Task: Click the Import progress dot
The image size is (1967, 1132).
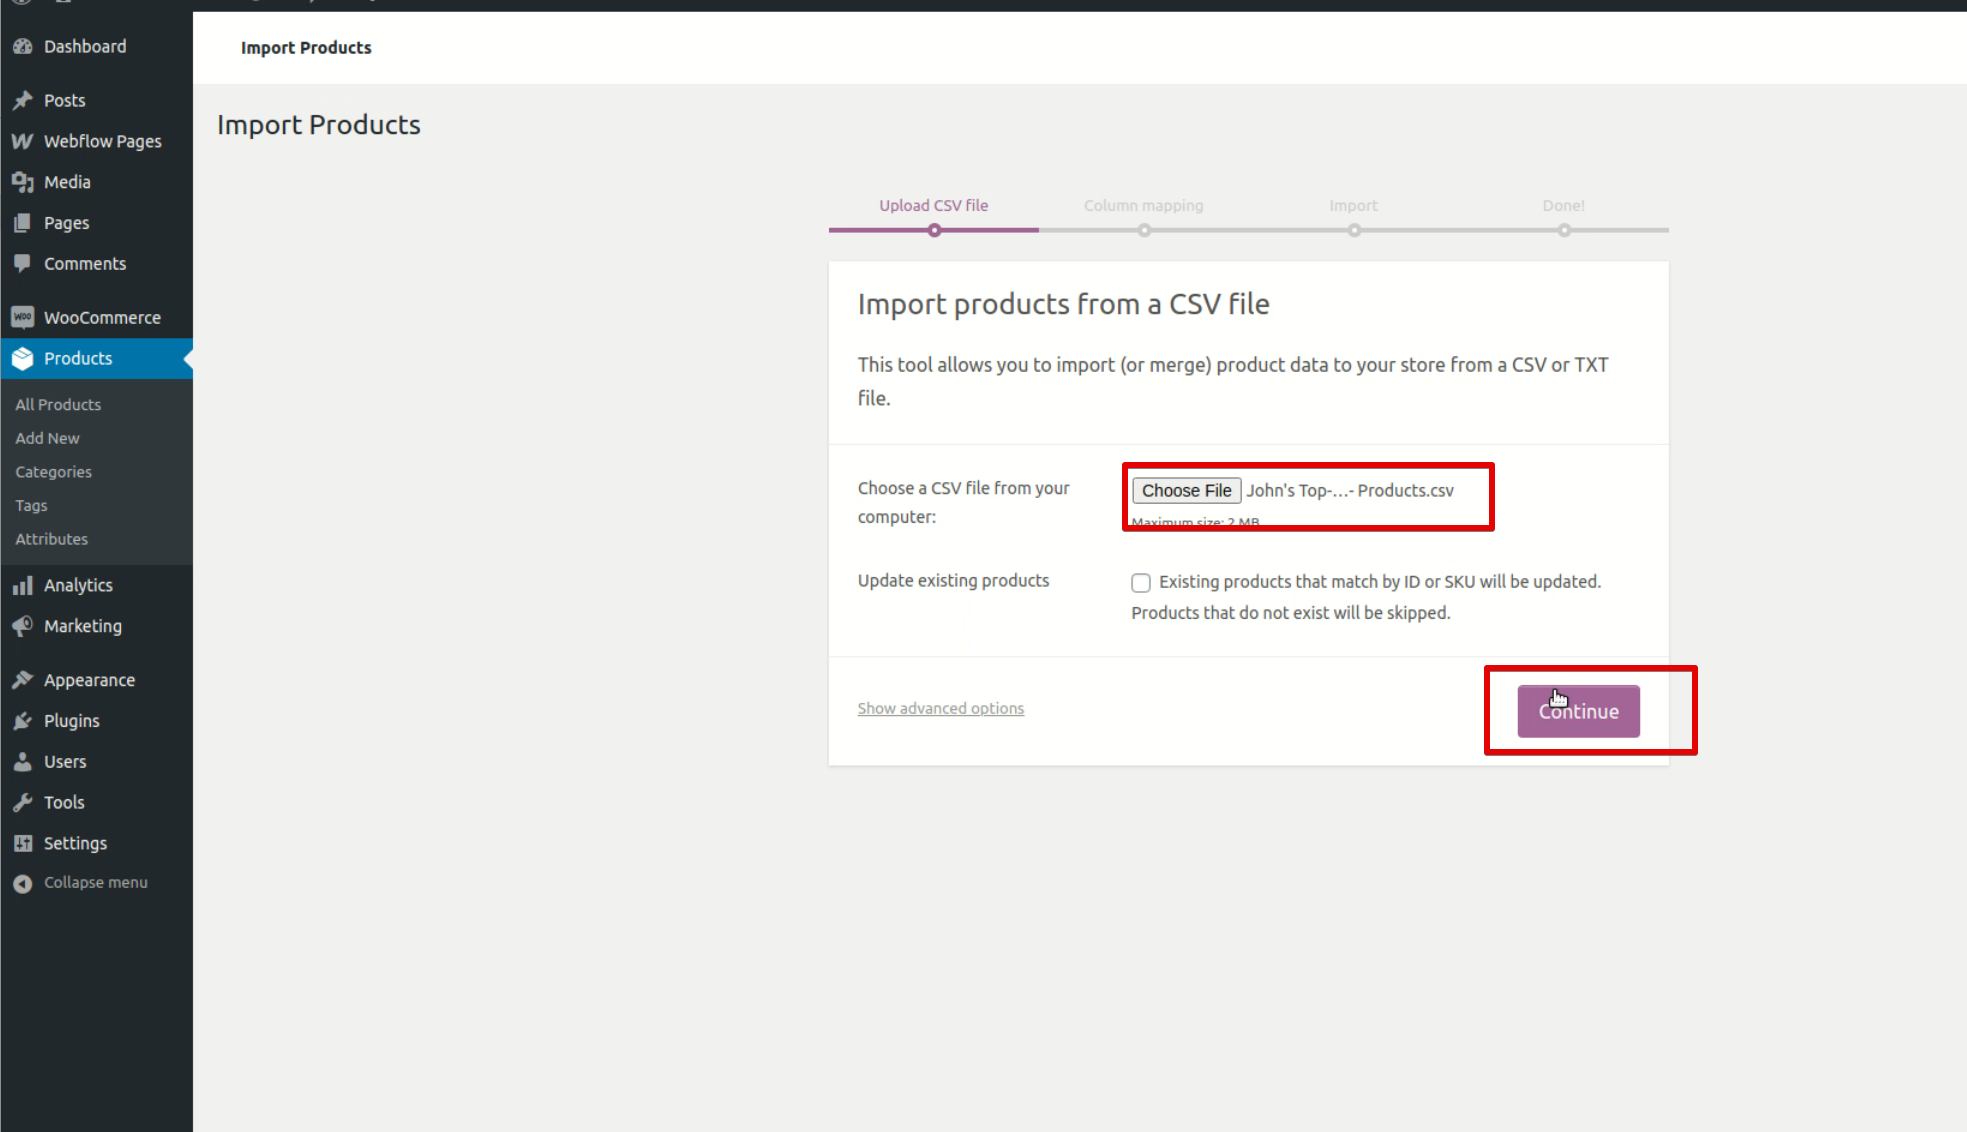Action: [x=1354, y=230]
